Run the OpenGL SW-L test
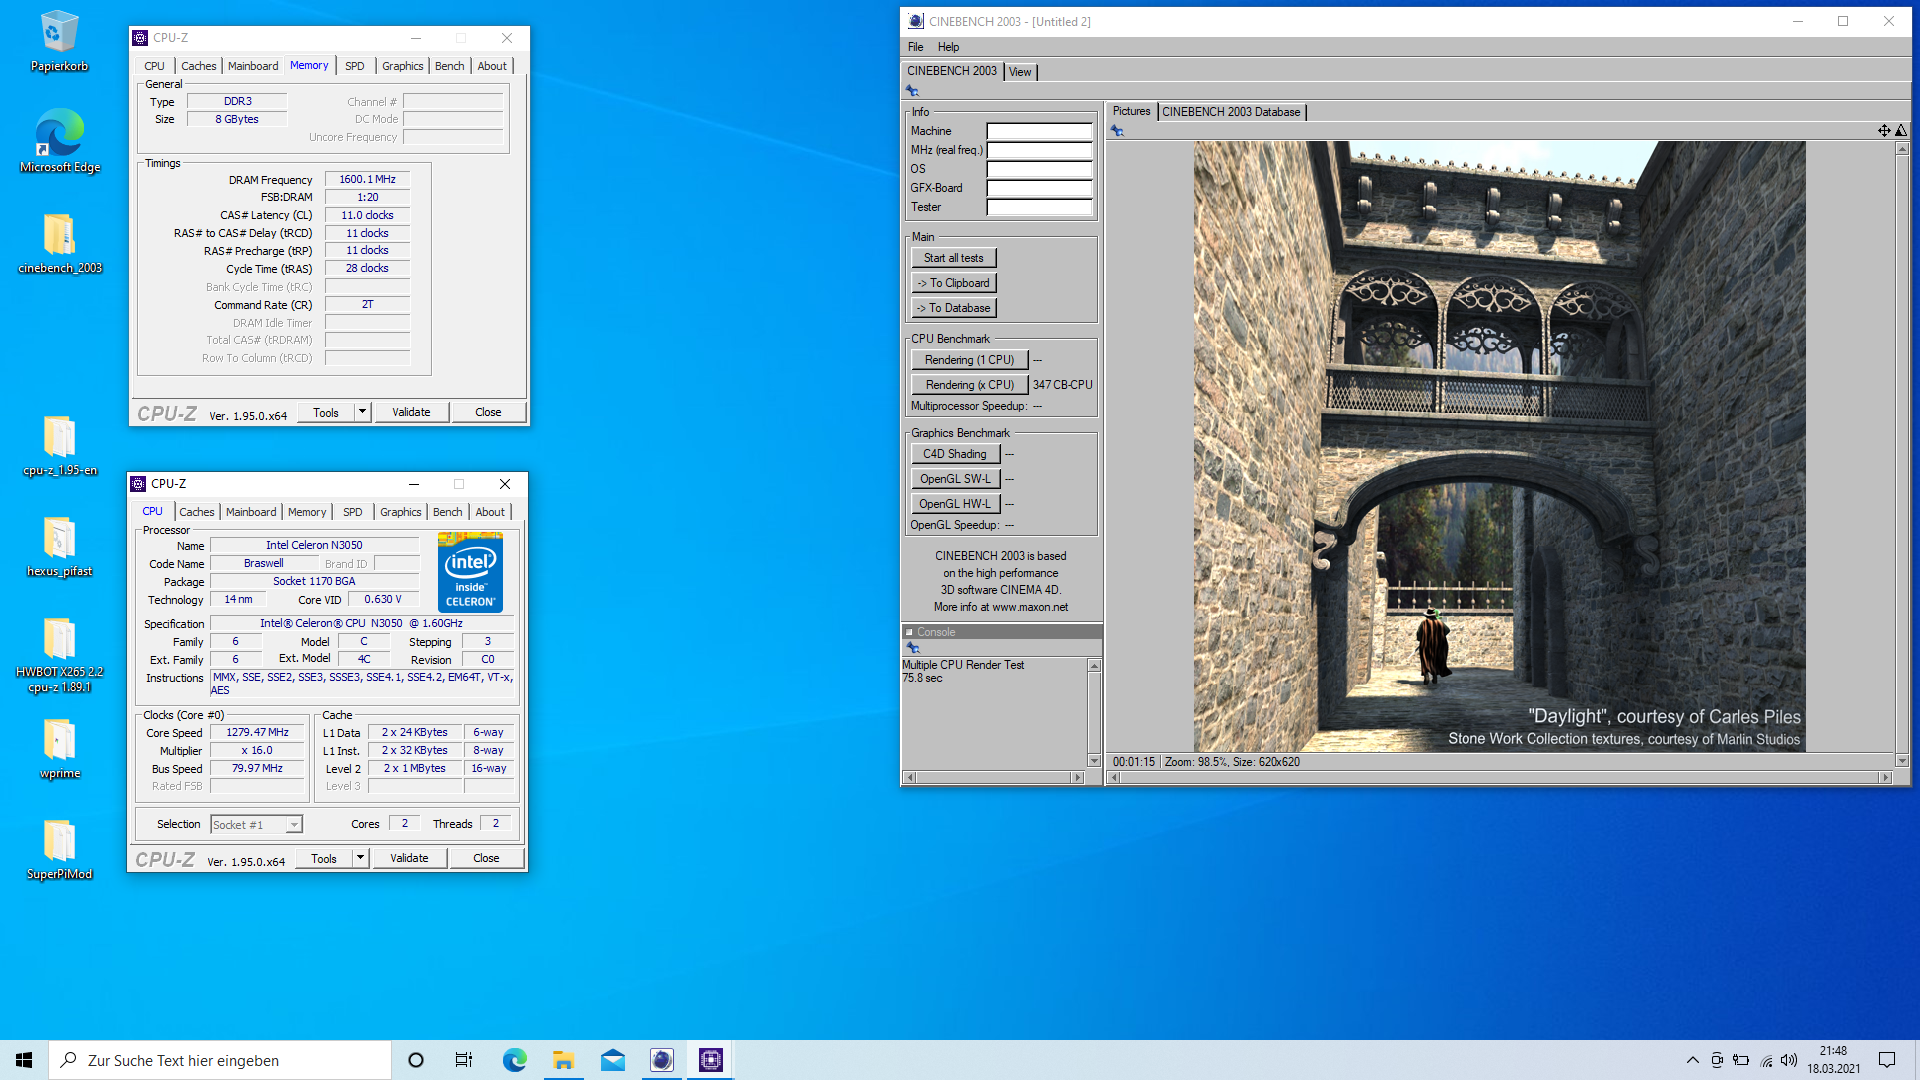1920x1080 pixels. [x=955, y=479]
